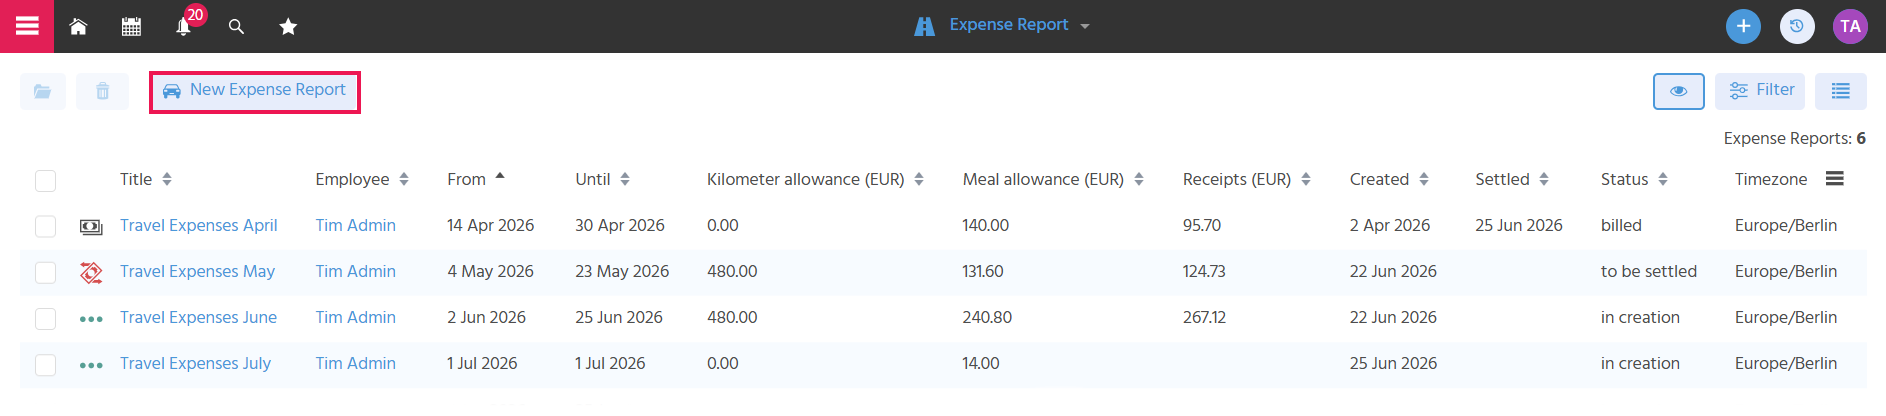The width and height of the screenshot is (1886, 416).
Task: Click the trash delete toolbar icon
Action: pyautogui.click(x=102, y=91)
